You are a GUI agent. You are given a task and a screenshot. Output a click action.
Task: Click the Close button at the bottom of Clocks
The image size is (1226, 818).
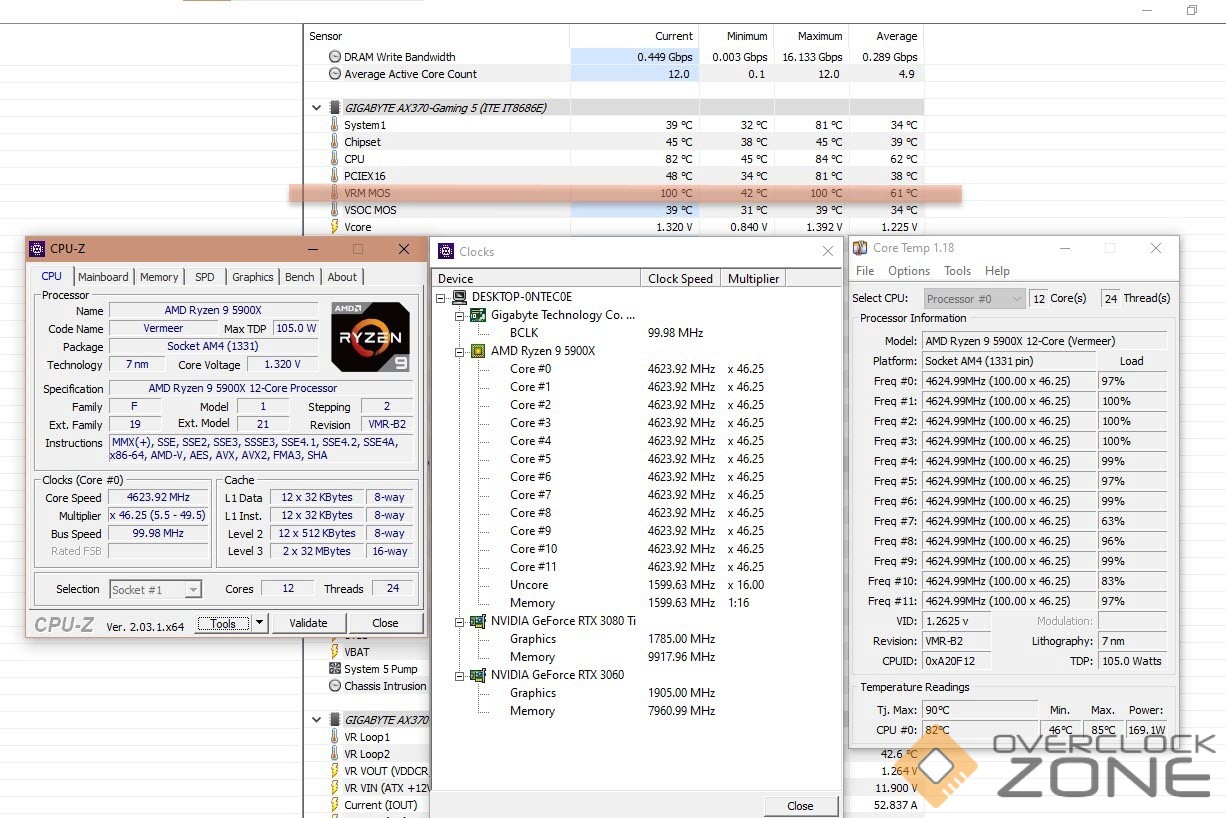(800, 806)
